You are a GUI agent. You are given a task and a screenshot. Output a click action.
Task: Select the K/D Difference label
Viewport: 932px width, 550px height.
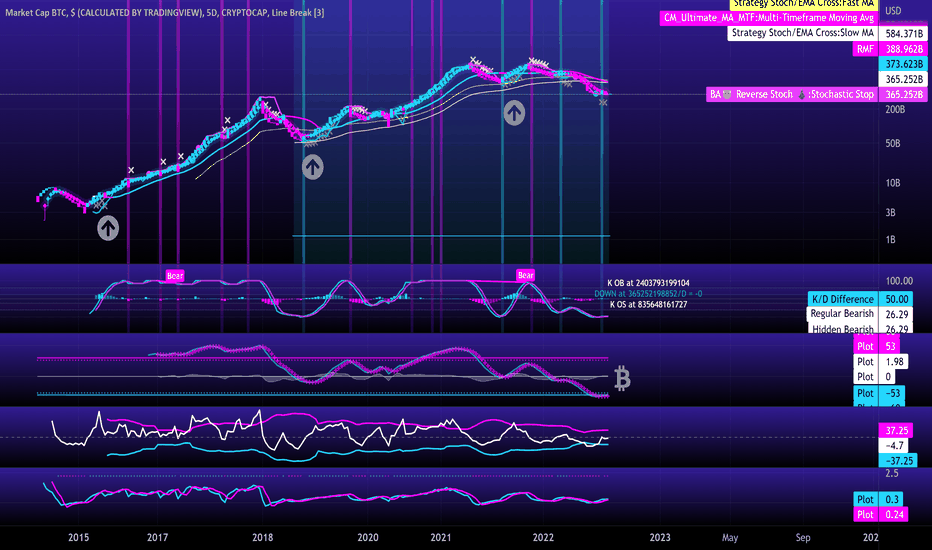[x=842, y=299]
